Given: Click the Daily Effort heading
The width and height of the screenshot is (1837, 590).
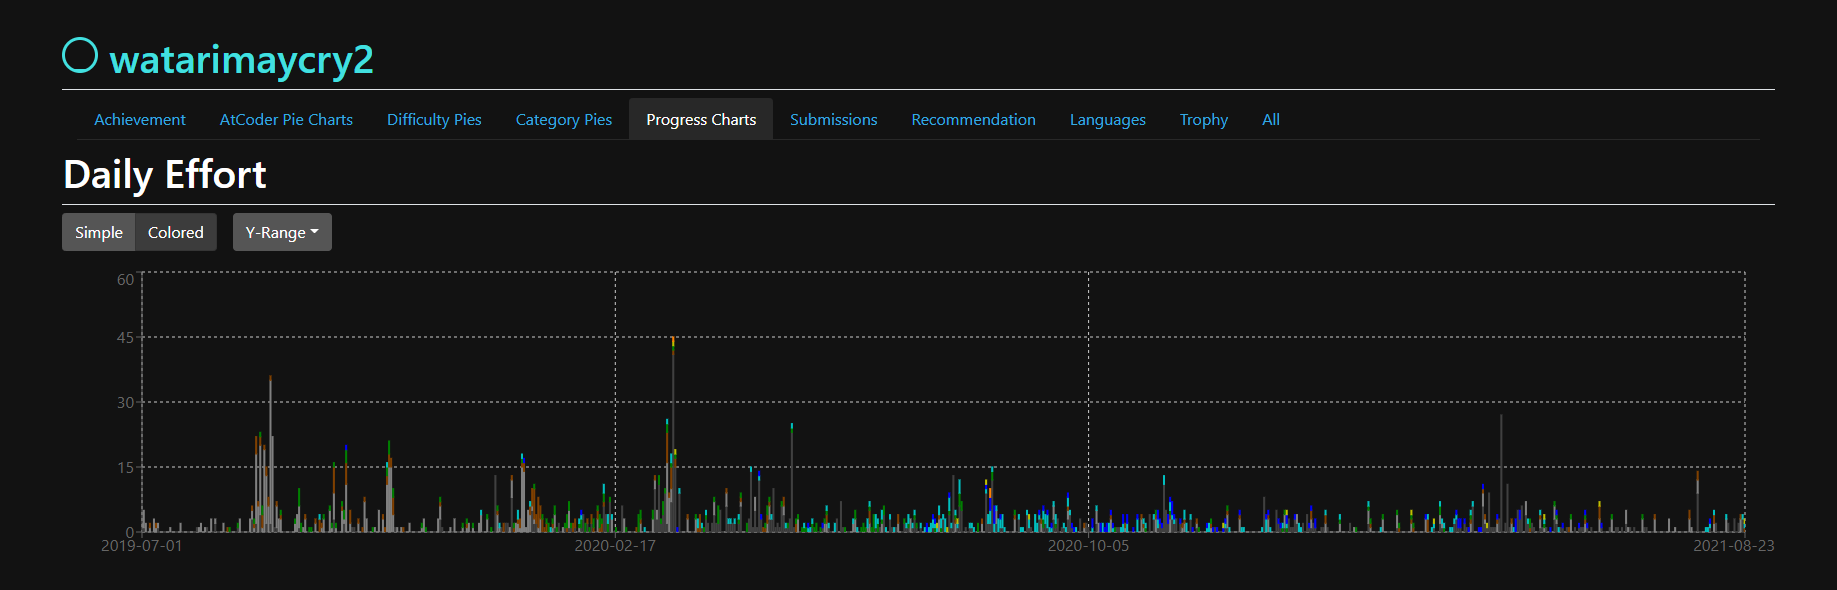Looking at the screenshot, I should [x=165, y=175].
